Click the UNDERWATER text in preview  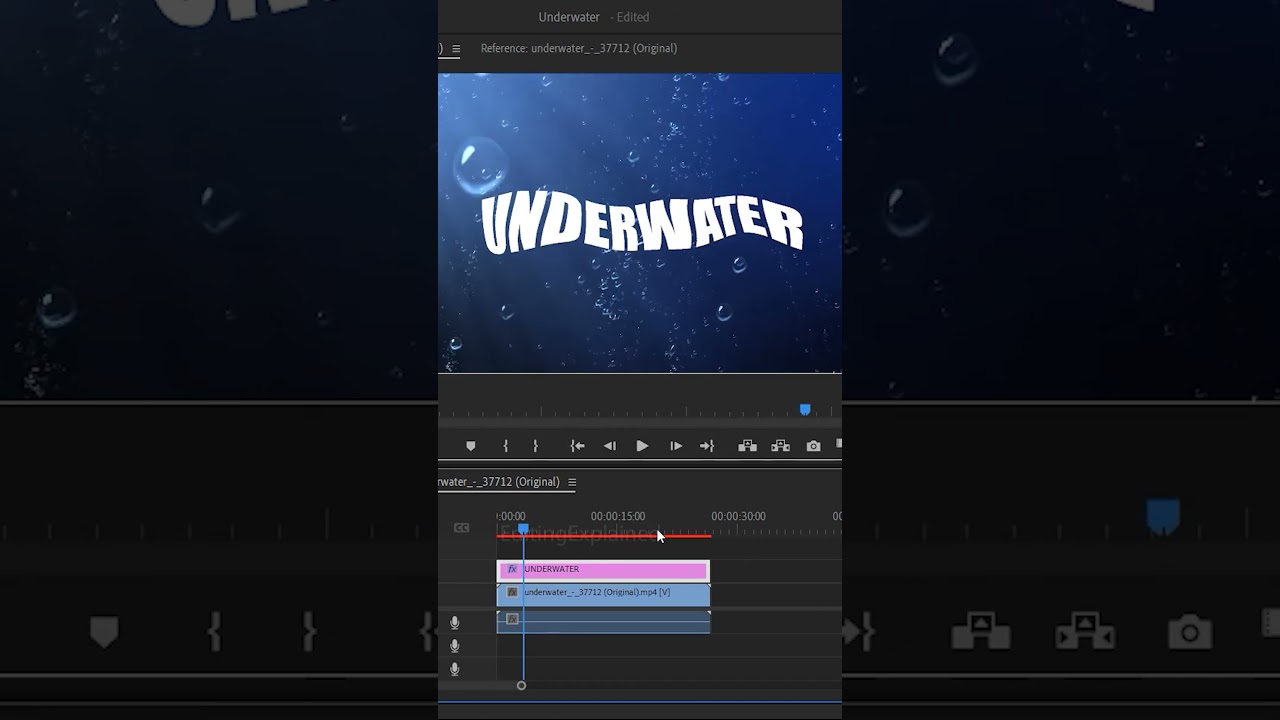click(642, 224)
